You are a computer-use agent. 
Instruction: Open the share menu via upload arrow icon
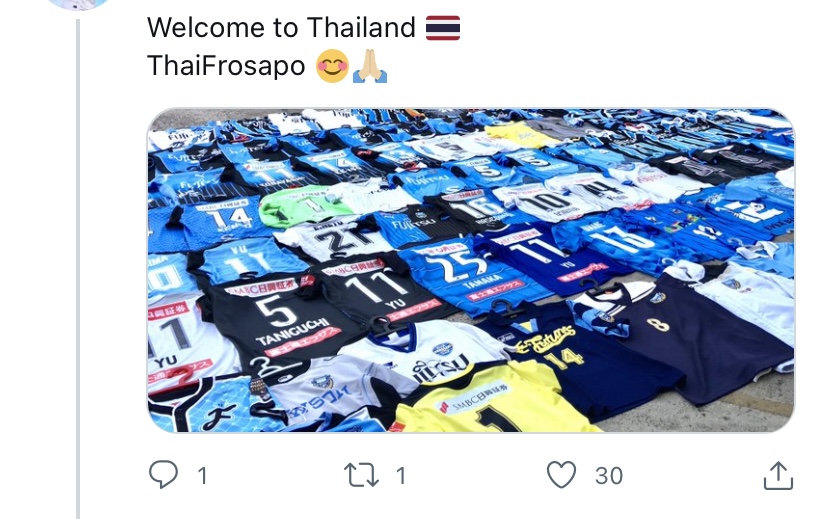point(778,475)
